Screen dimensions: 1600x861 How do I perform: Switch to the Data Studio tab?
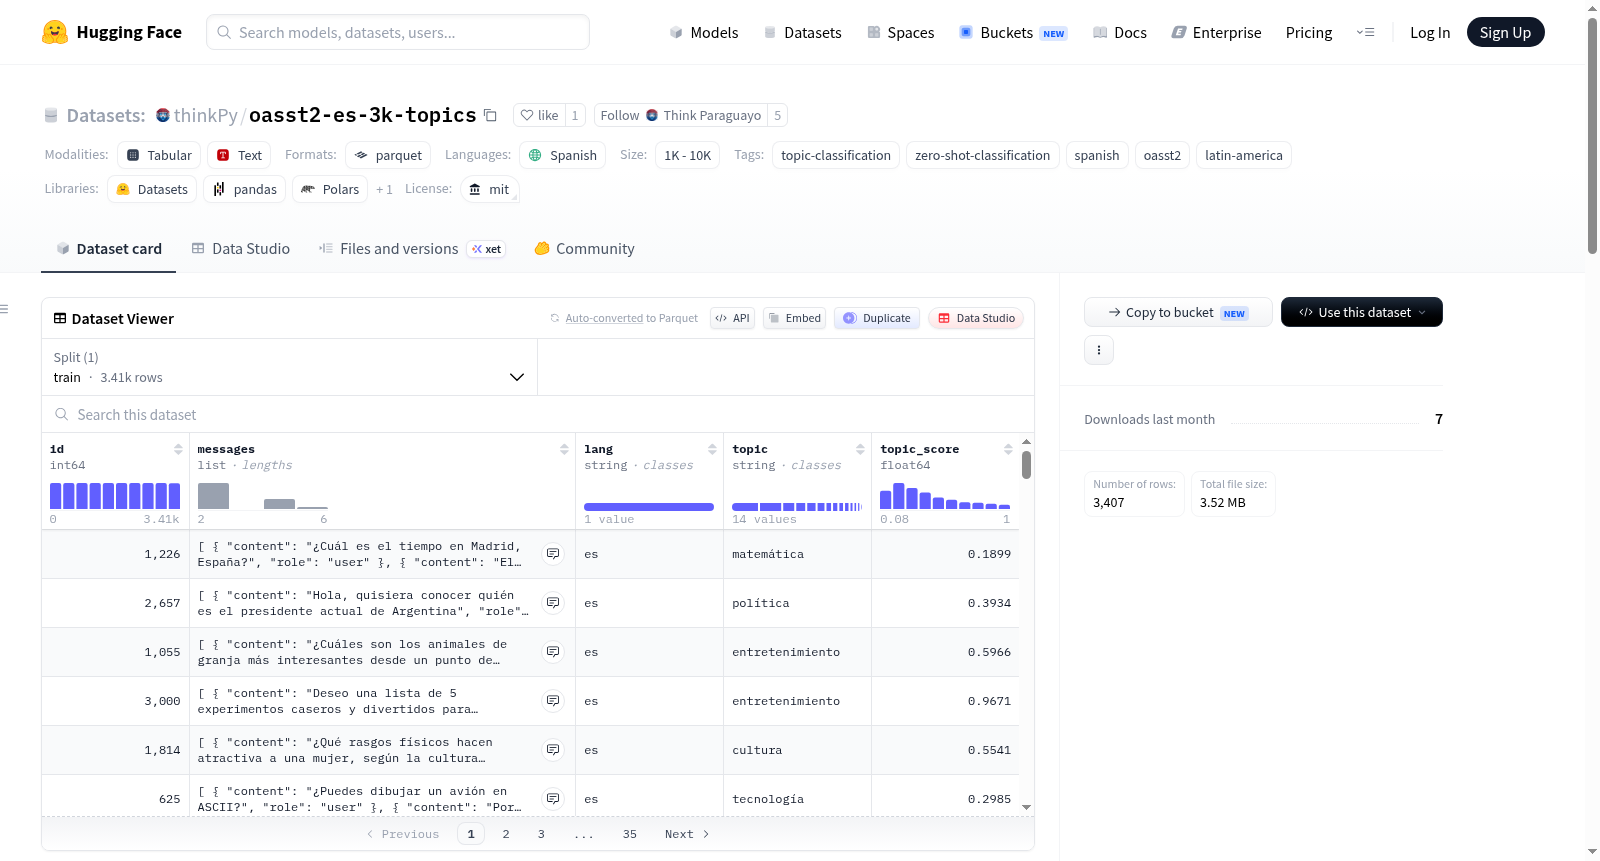tap(241, 249)
